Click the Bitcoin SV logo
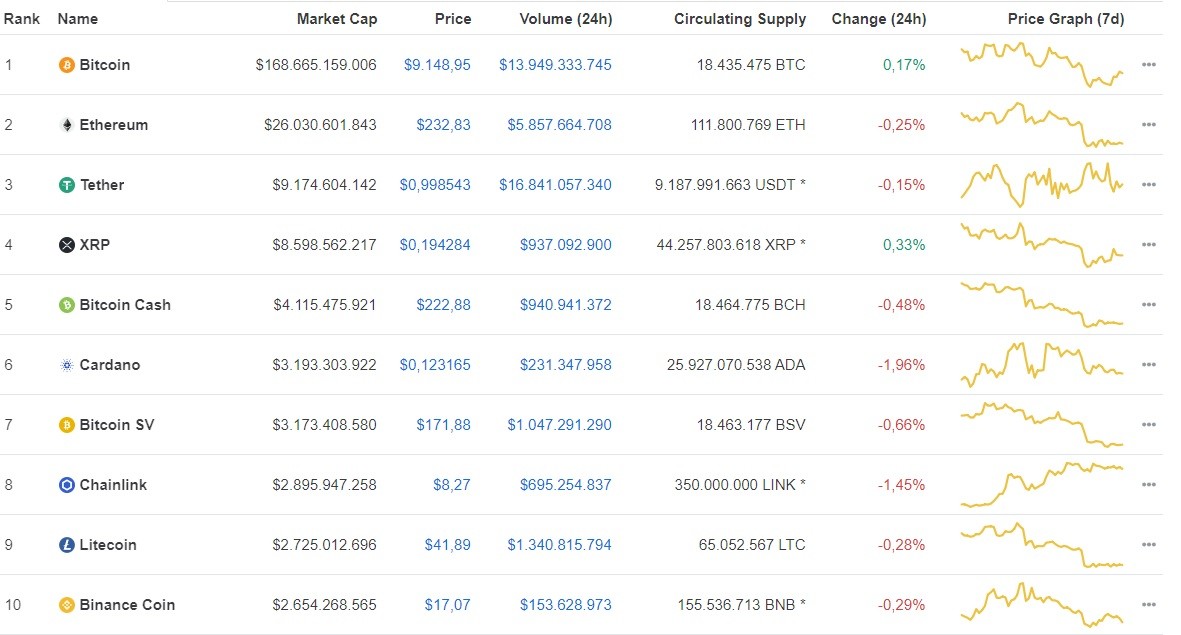 point(66,424)
